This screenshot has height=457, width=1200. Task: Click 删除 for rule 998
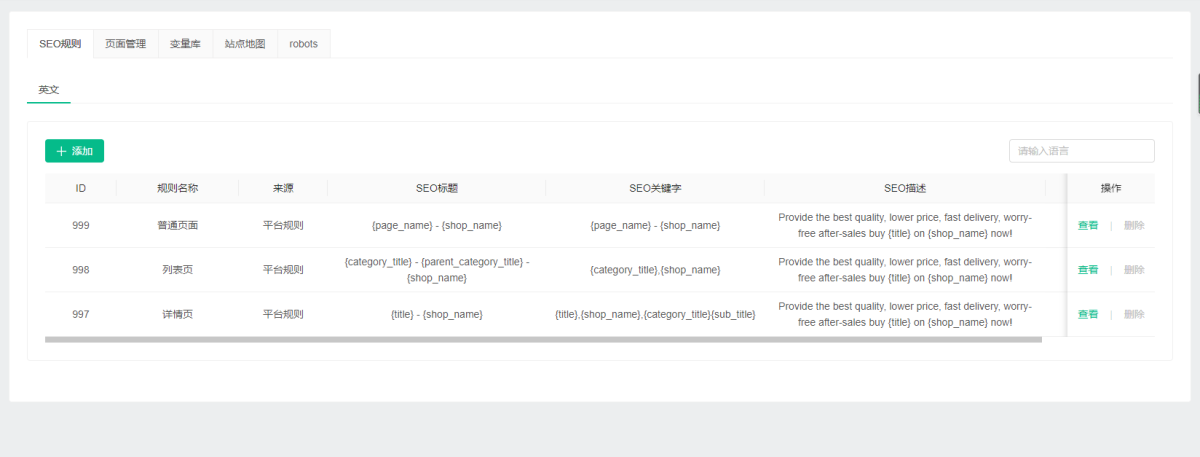tap(1134, 270)
